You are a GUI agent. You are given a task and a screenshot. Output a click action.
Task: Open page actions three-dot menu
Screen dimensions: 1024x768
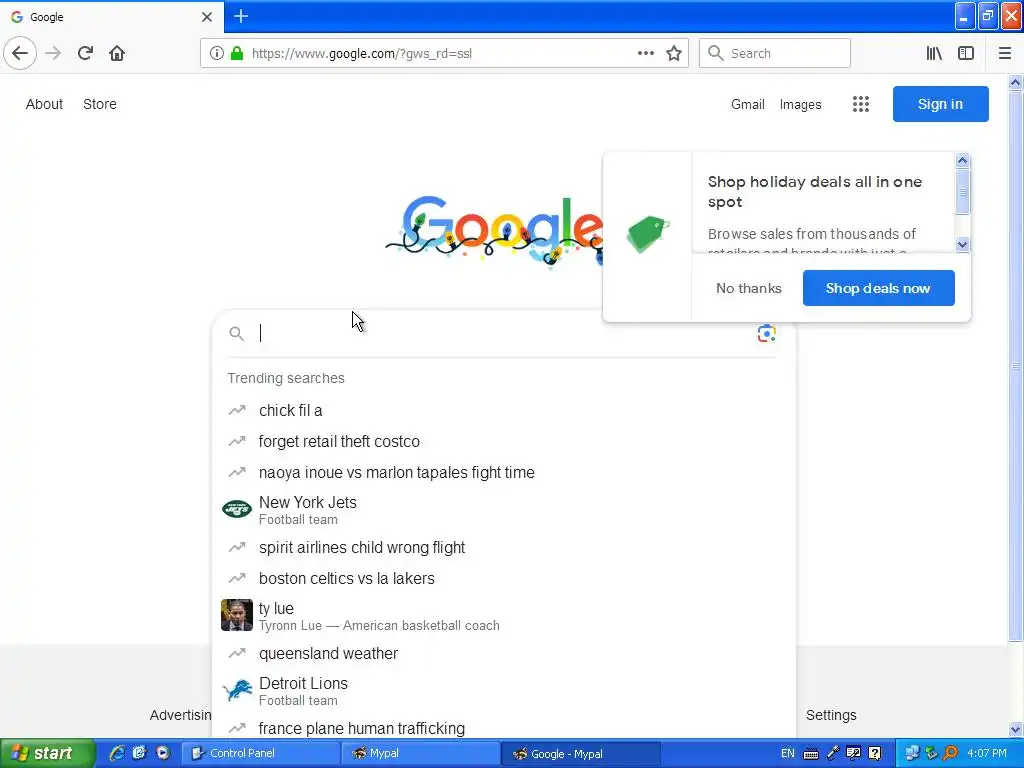pyautogui.click(x=646, y=54)
